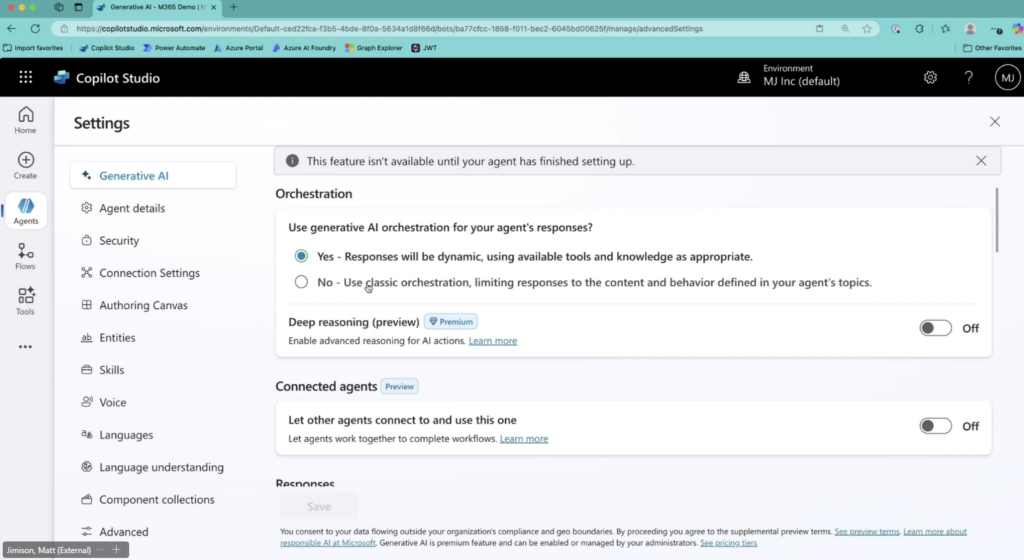Viewport: 1024px width, 560px height.
Task: Open Graph Explorer bookmark
Action: click(x=374, y=48)
